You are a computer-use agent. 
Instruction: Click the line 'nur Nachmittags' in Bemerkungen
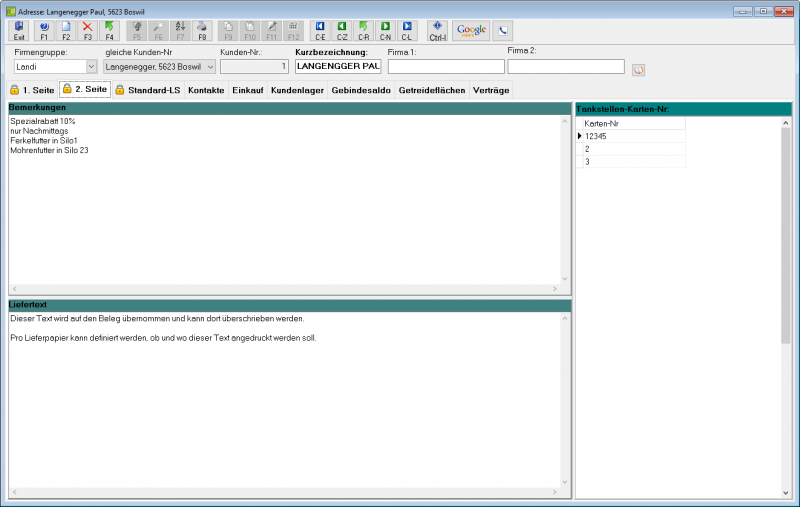pyautogui.click(x=39, y=131)
